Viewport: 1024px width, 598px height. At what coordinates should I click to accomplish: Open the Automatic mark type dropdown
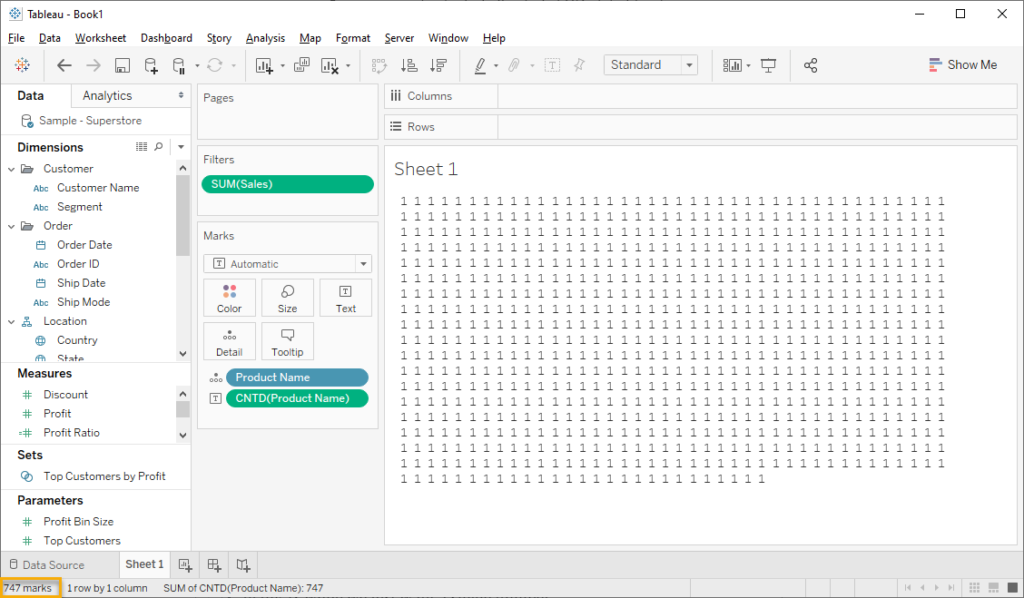coord(287,264)
